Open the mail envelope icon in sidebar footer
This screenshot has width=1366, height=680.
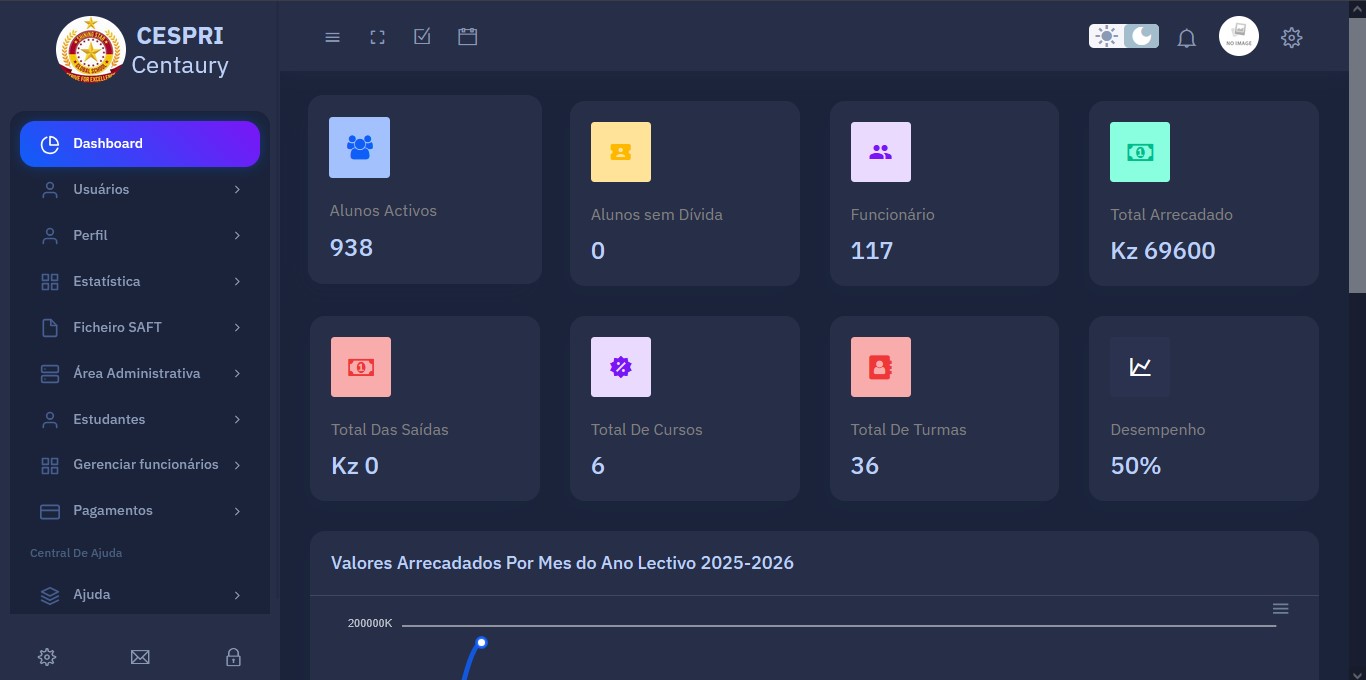tap(140, 657)
